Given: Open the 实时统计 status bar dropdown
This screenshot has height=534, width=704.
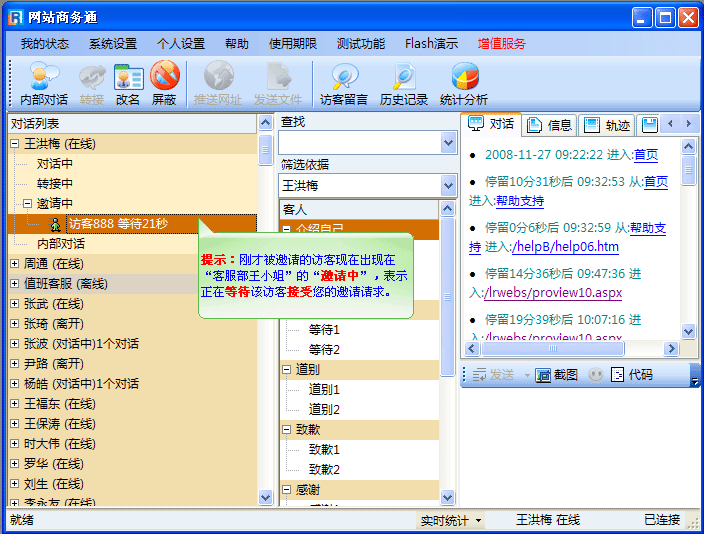Looking at the screenshot, I should click(451, 521).
